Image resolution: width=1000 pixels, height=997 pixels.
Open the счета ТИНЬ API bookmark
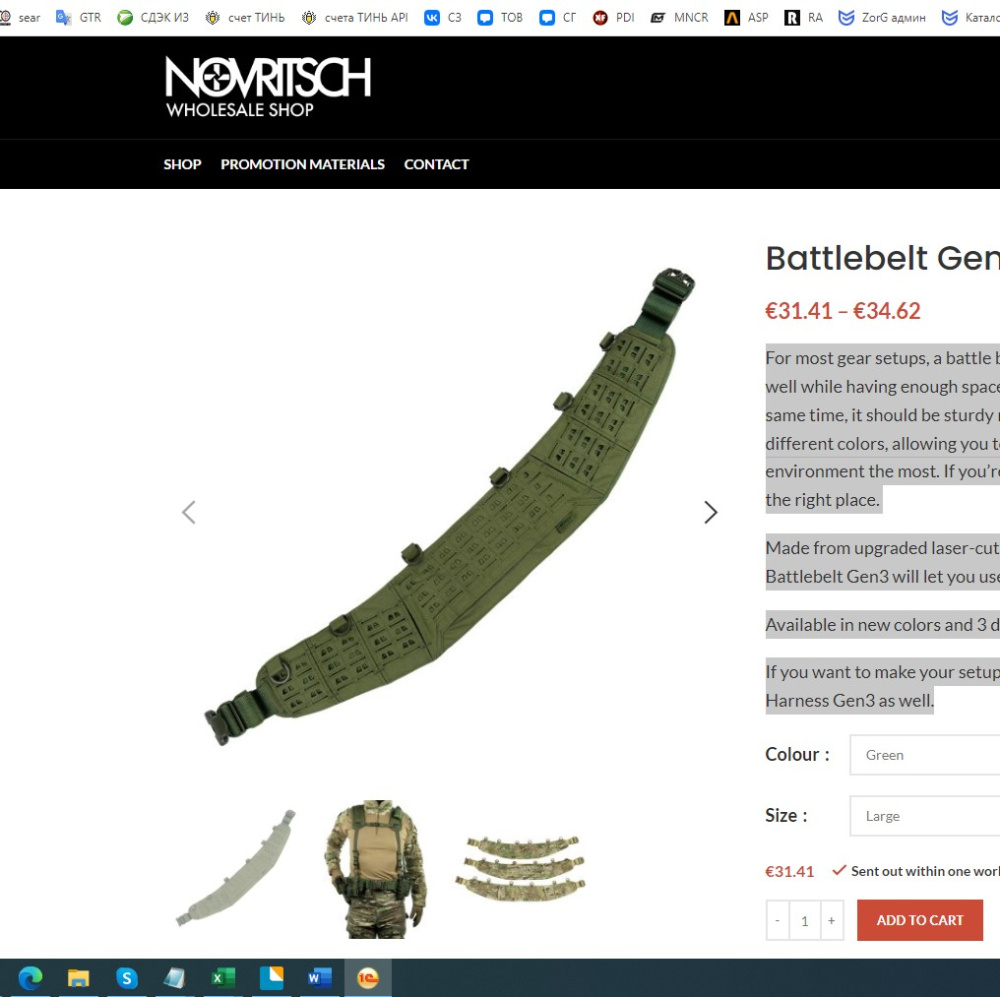click(355, 17)
